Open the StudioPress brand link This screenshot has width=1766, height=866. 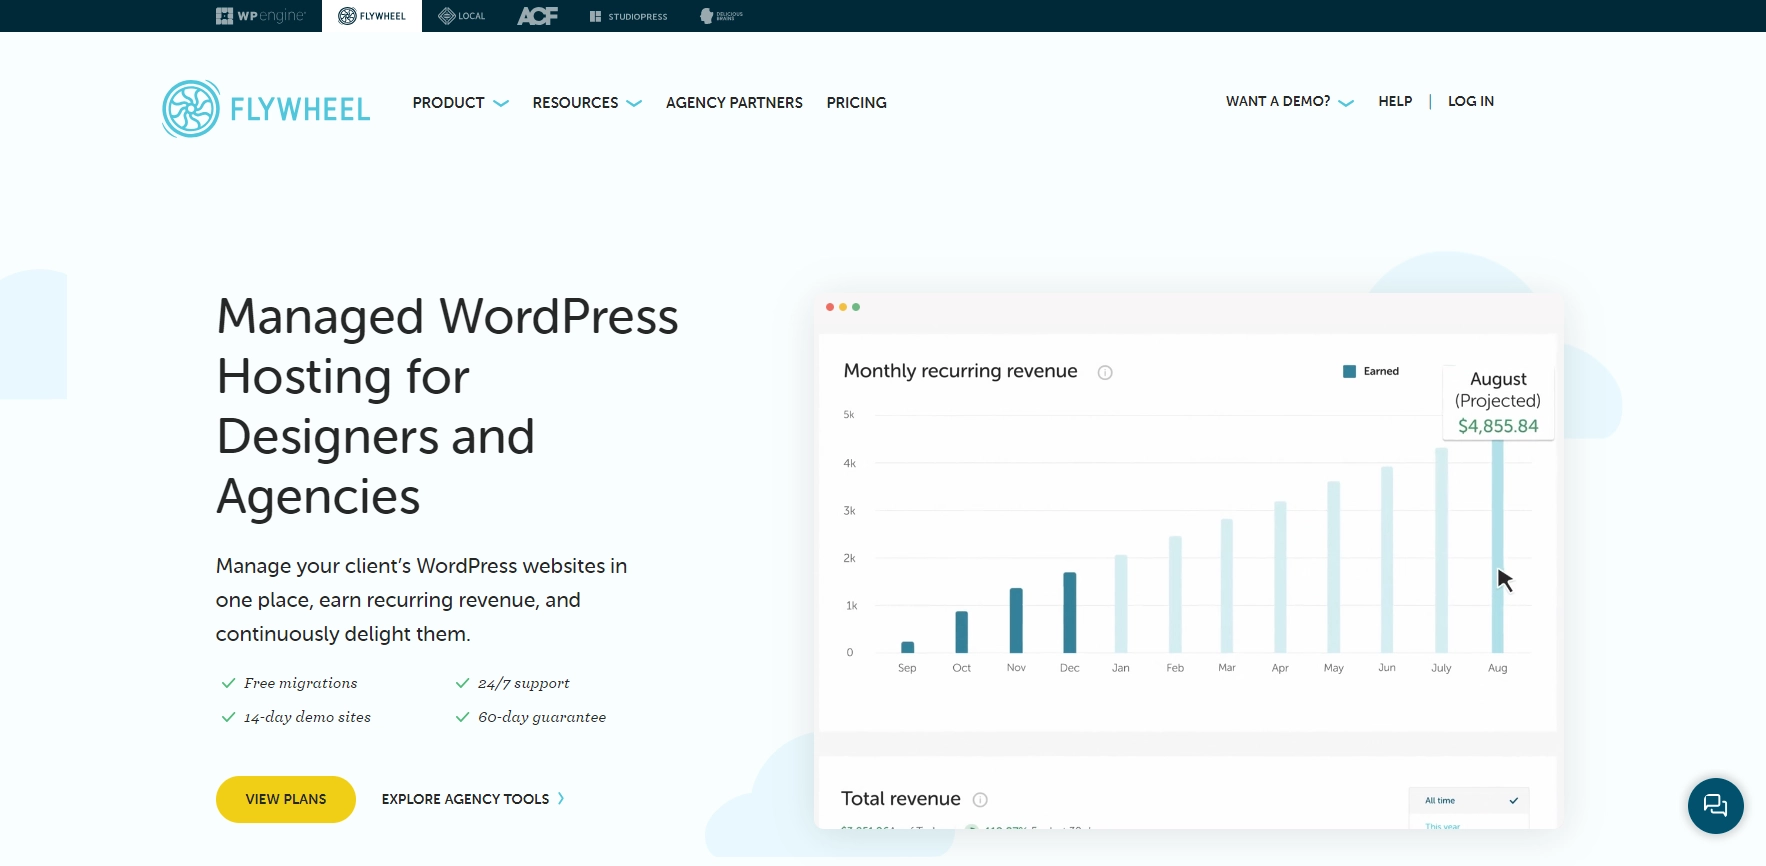pyautogui.click(x=629, y=16)
